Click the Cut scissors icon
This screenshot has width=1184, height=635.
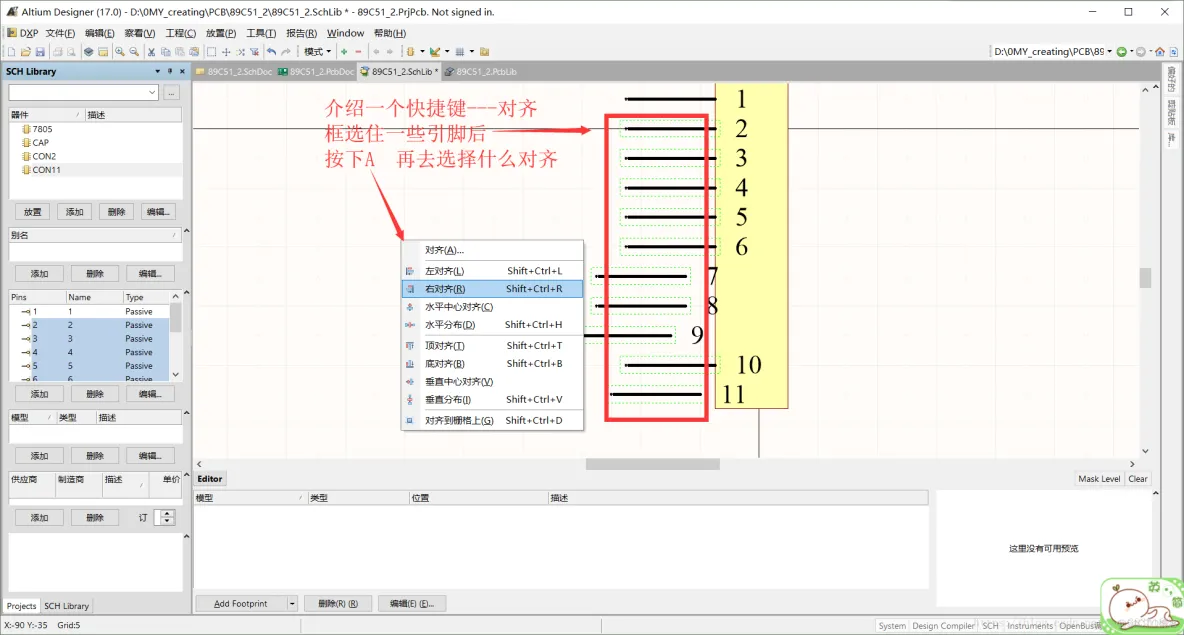[151, 52]
